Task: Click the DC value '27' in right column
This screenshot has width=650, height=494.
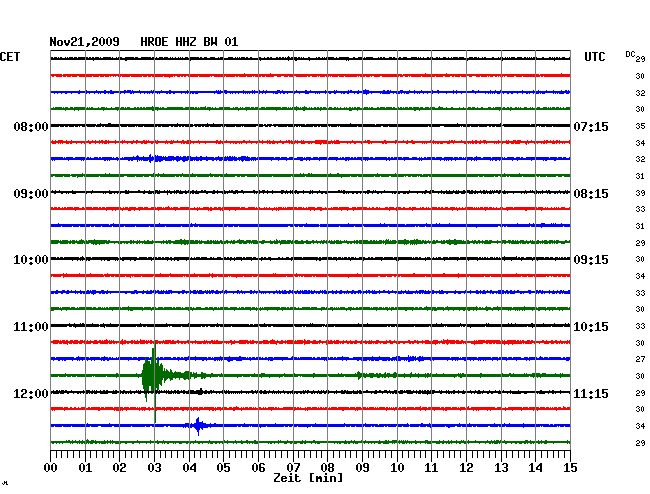Action: point(640,359)
